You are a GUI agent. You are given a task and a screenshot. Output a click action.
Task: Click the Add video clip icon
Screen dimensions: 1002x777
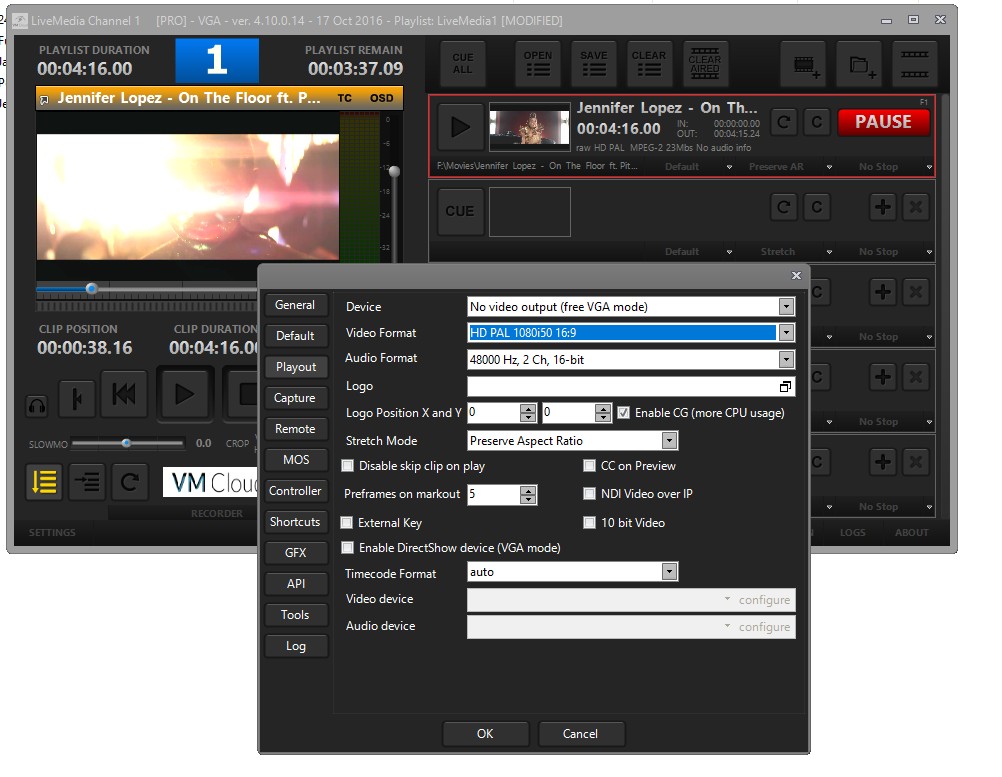[803, 65]
